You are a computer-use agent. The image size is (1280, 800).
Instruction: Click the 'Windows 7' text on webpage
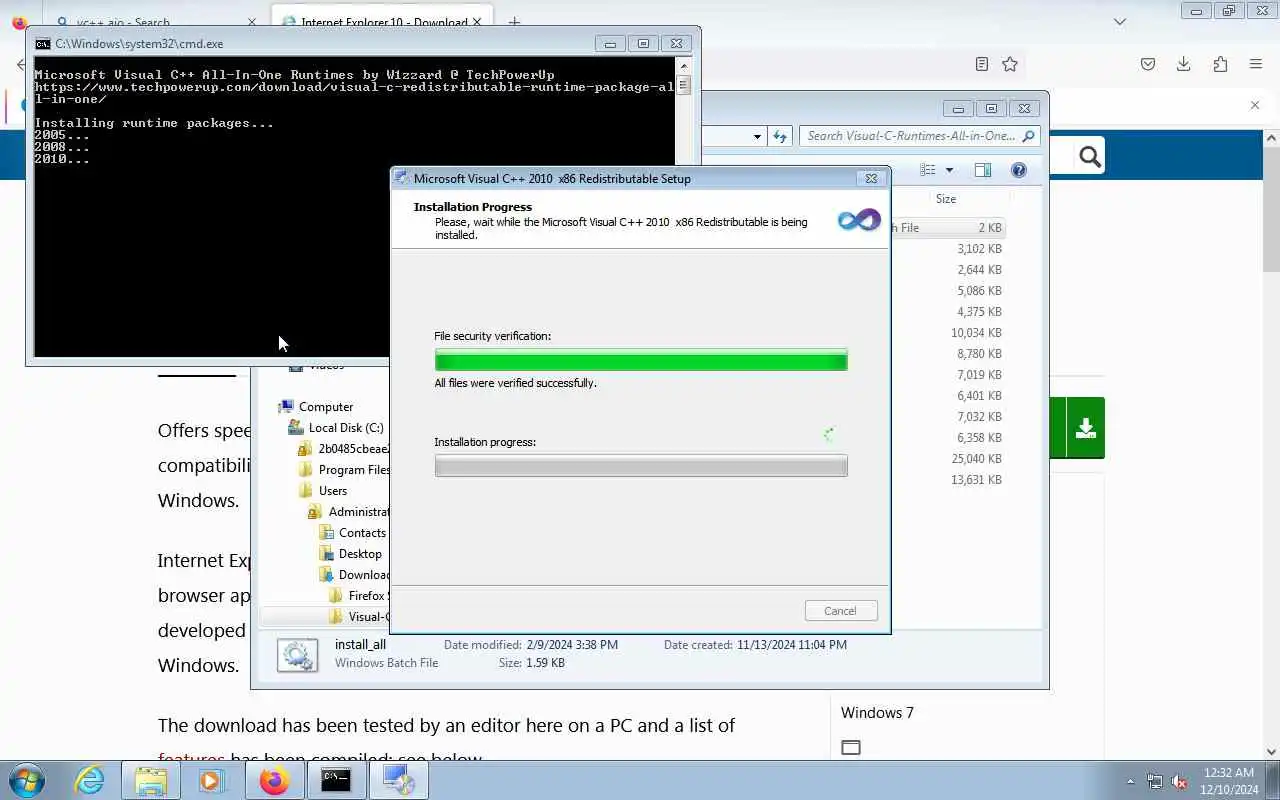[x=877, y=713]
